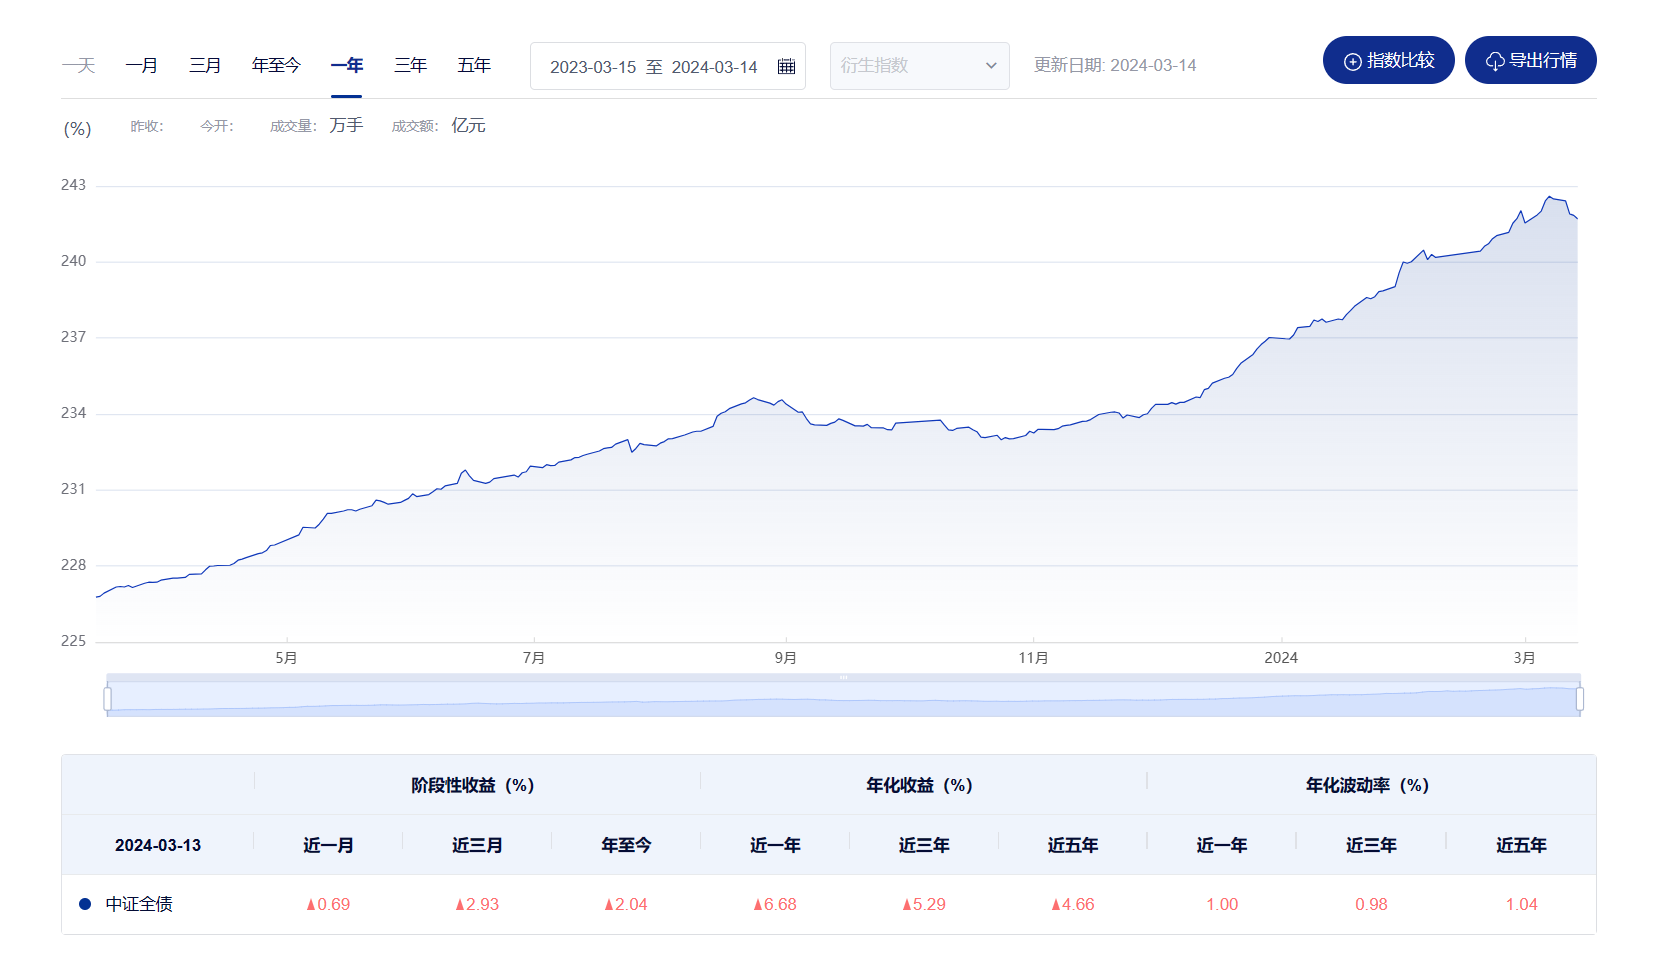Select the 一天 range tab
The height and width of the screenshot is (954, 1654).
point(78,66)
